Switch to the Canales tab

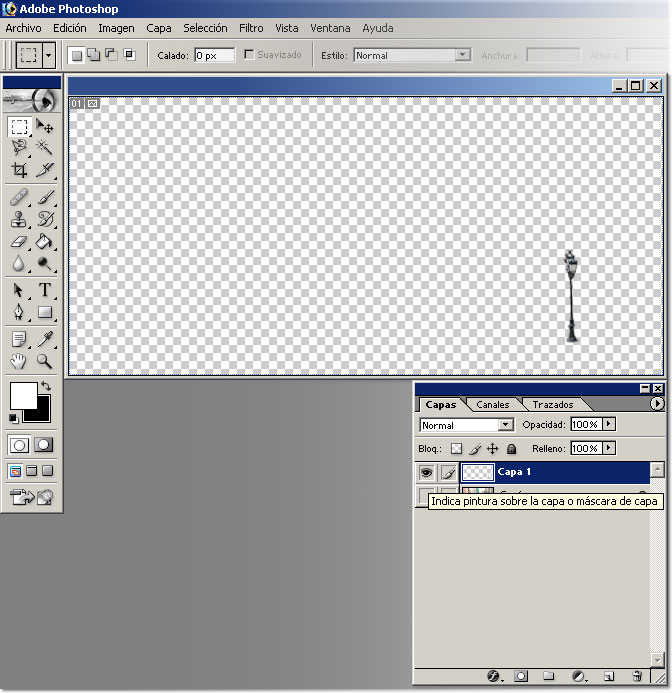point(492,405)
